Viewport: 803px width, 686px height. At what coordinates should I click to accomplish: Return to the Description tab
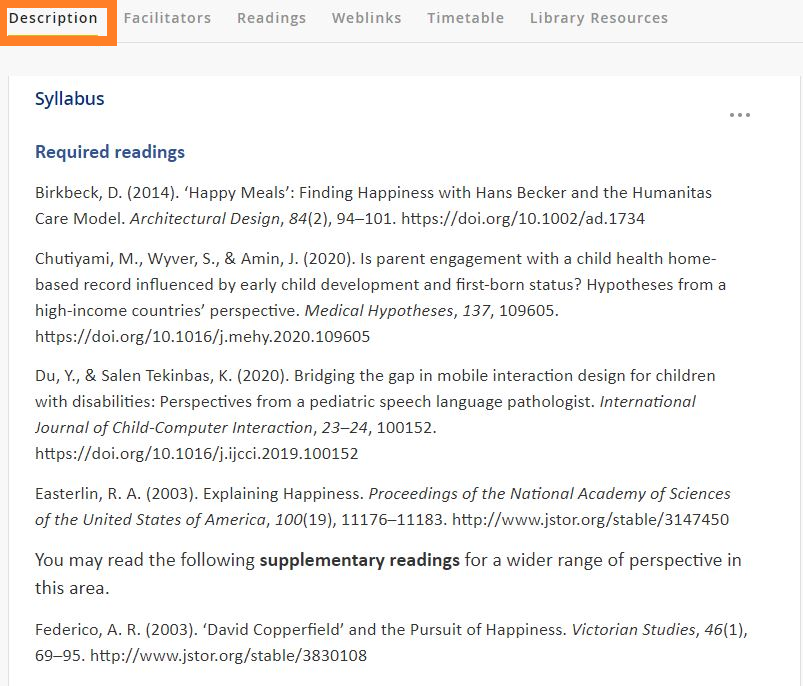point(55,17)
